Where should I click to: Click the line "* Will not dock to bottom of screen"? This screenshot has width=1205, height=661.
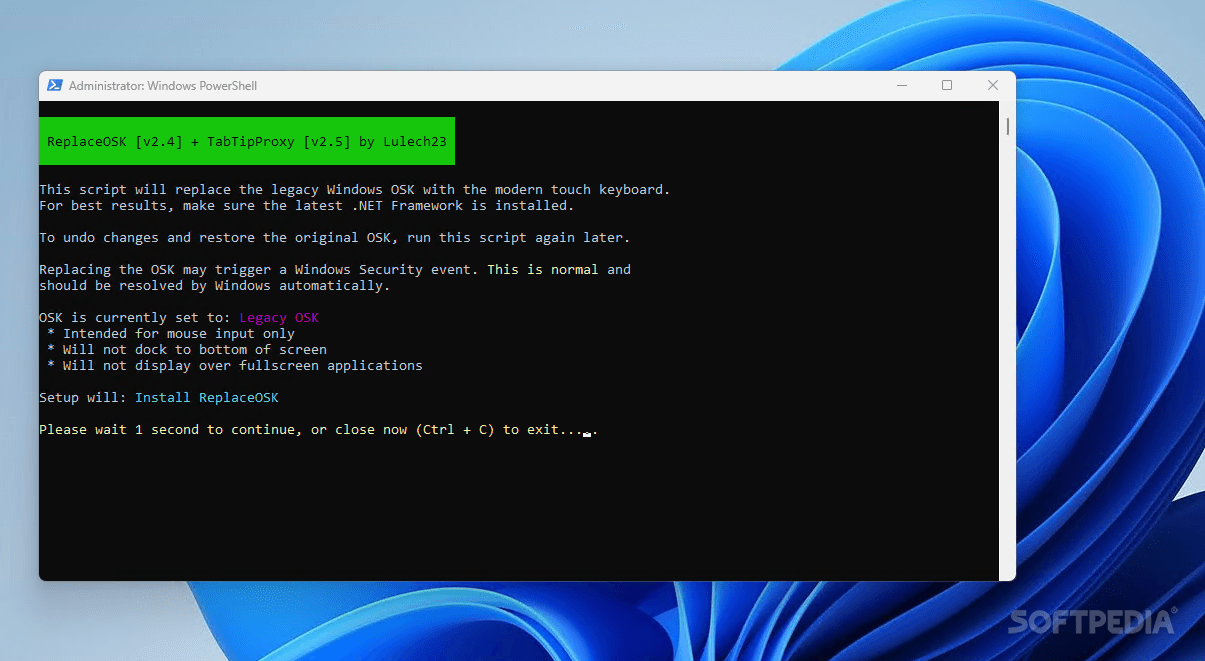click(187, 350)
